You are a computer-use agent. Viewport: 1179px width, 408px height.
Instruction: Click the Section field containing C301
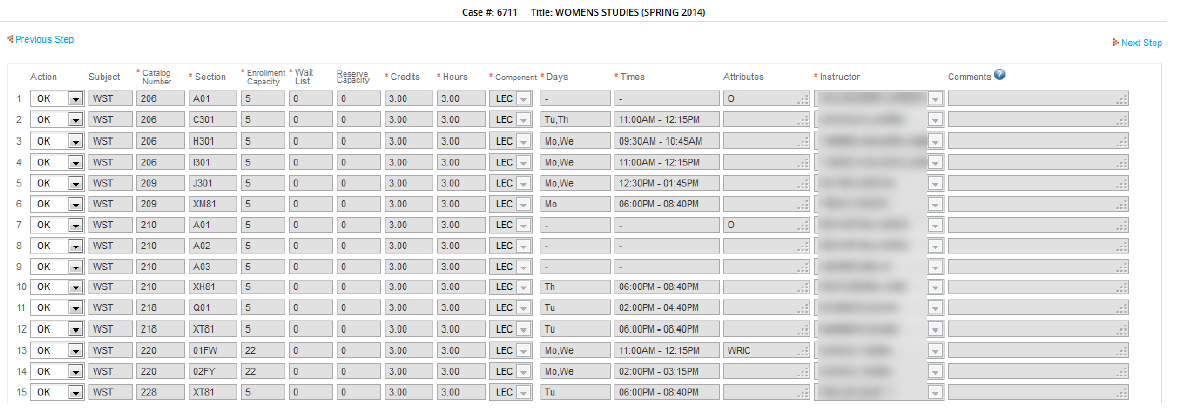click(213, 120)
